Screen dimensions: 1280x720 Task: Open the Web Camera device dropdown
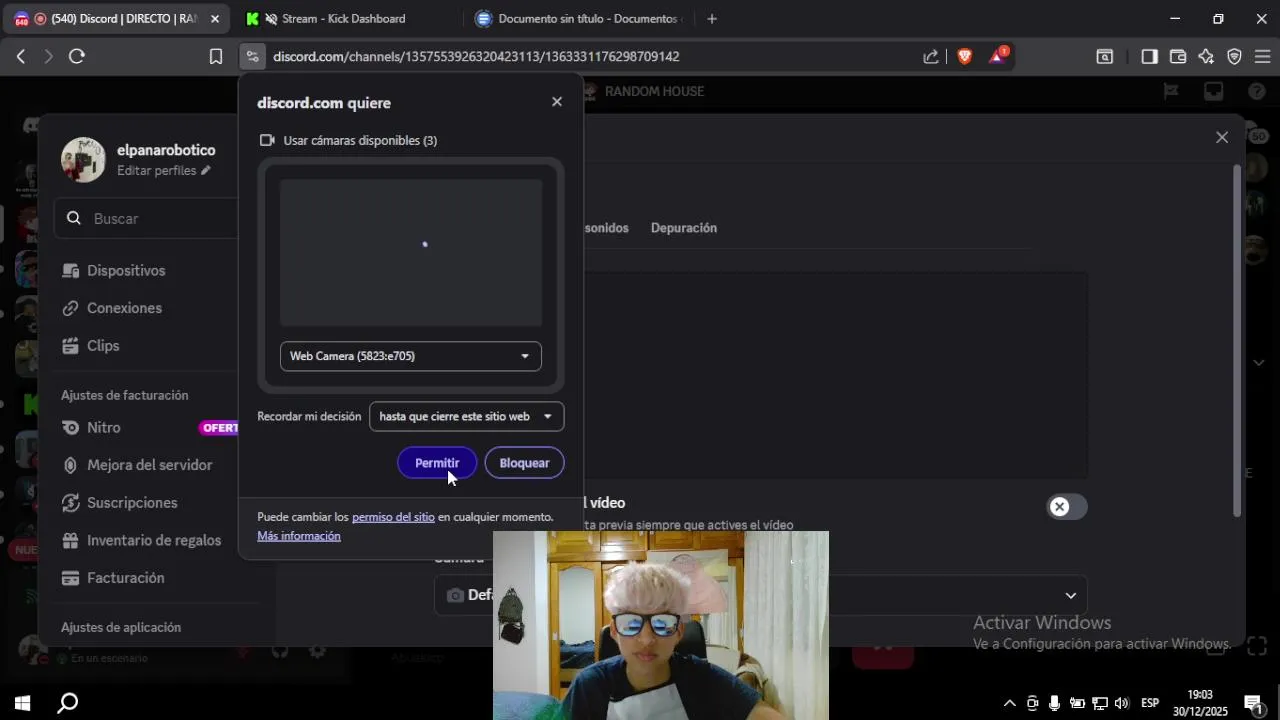(x=410, y=356)
